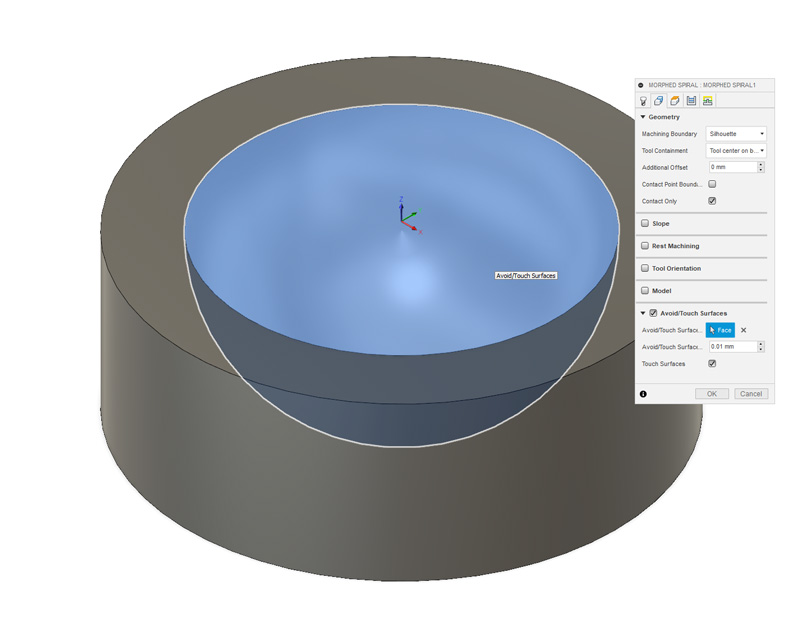Uncheck the Contact Only checkbox
This screenshot has height=640, width=800.
tap(712, 201)
